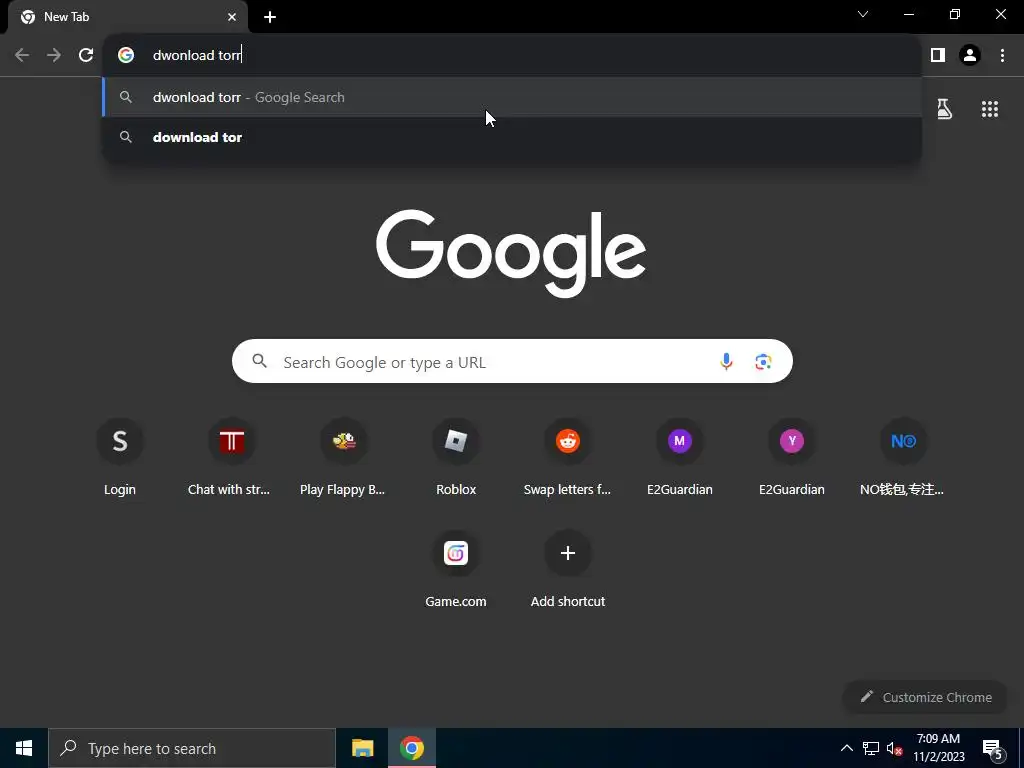The width and height of the screenshot is (1024, 768).
Task: Select the 'download tor' suggestion
Action: [512, 137]
